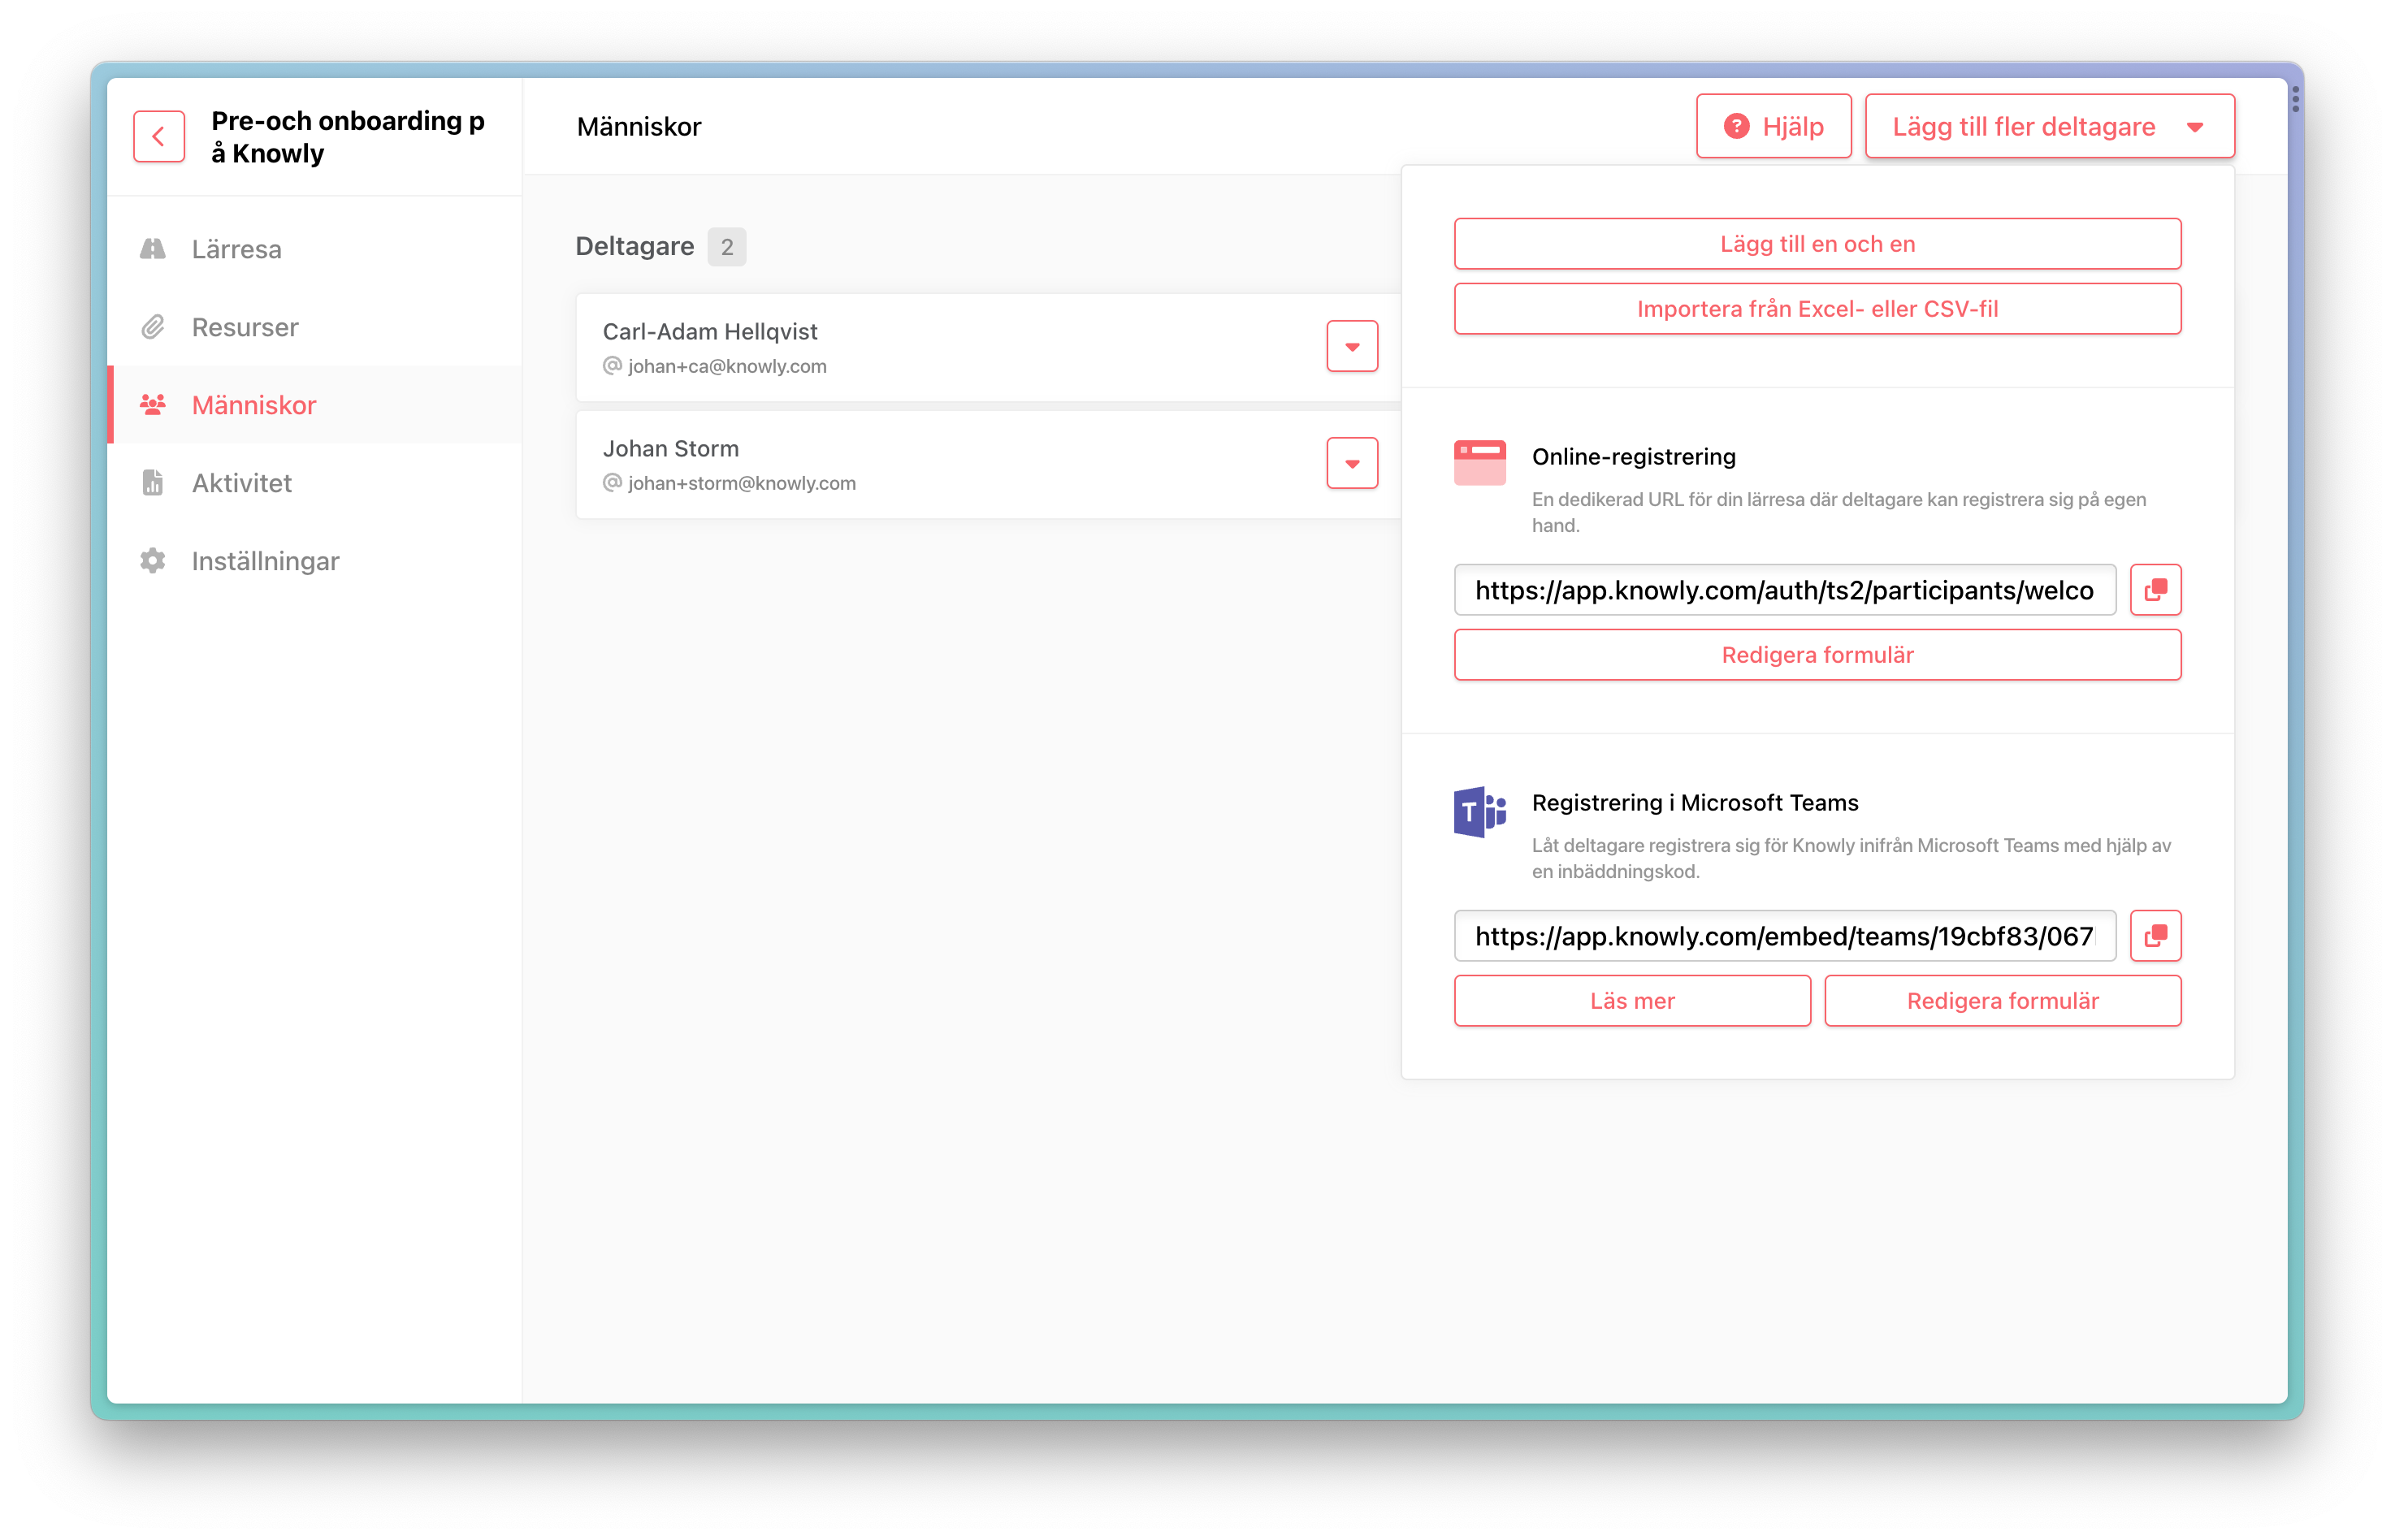Click the Resurser paperclip icon
Viewport: 2395px width, 1540px height.
153,327
